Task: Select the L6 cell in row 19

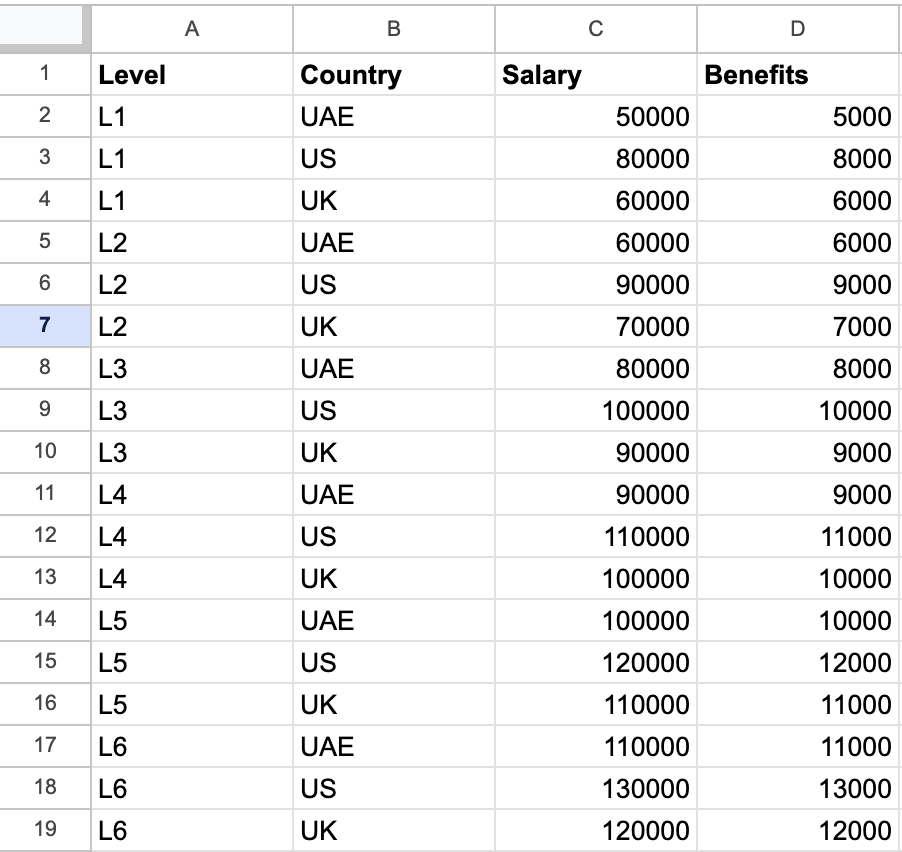Action: 192,831
